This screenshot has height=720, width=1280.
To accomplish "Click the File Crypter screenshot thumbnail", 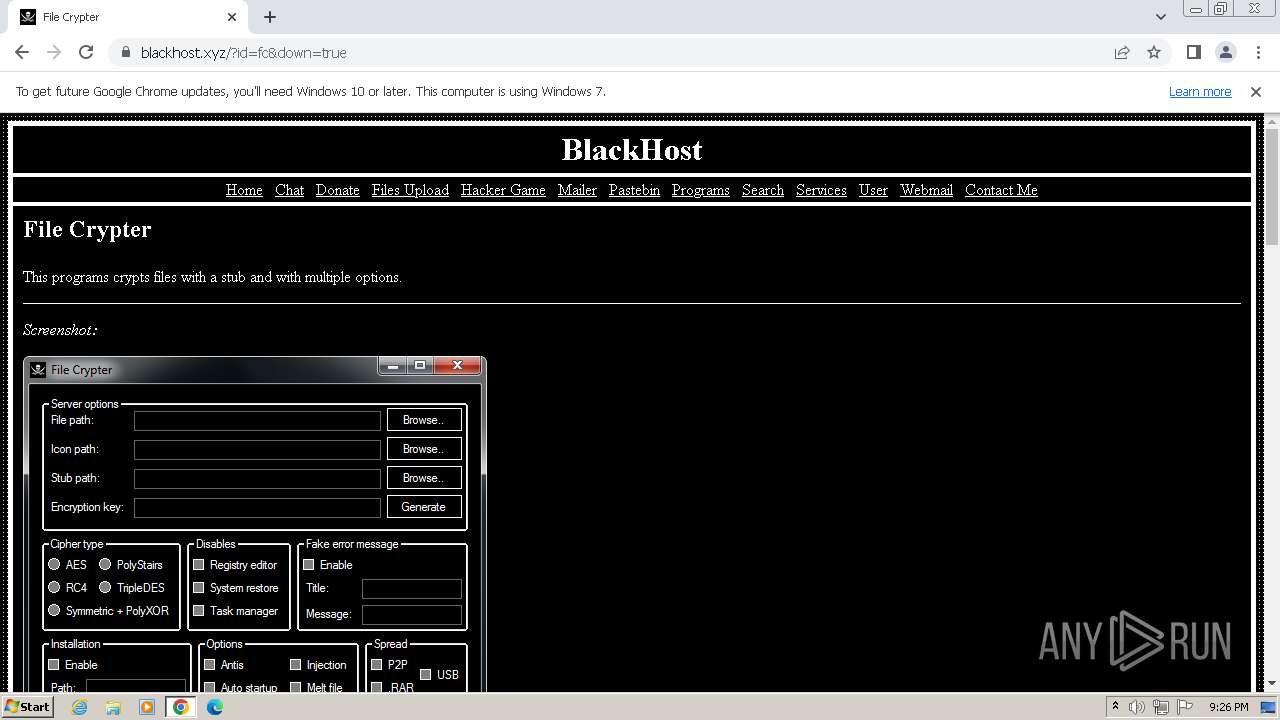I will point(255,524).
